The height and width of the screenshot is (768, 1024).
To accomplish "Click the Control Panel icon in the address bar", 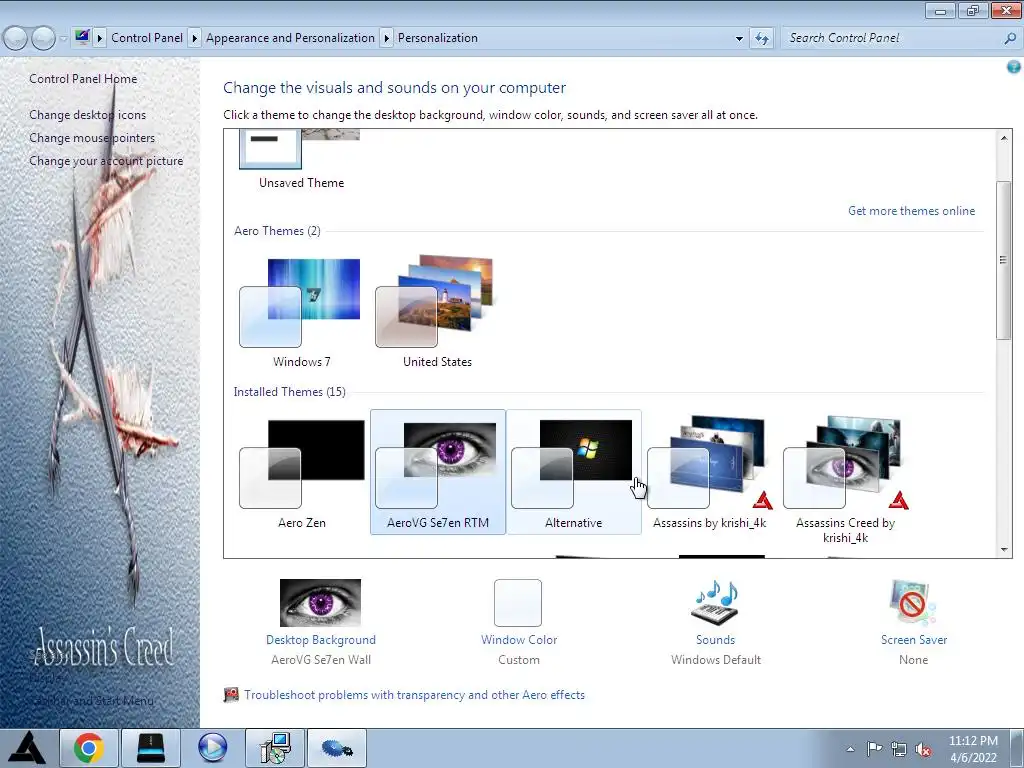I will [x=82, y=37].
